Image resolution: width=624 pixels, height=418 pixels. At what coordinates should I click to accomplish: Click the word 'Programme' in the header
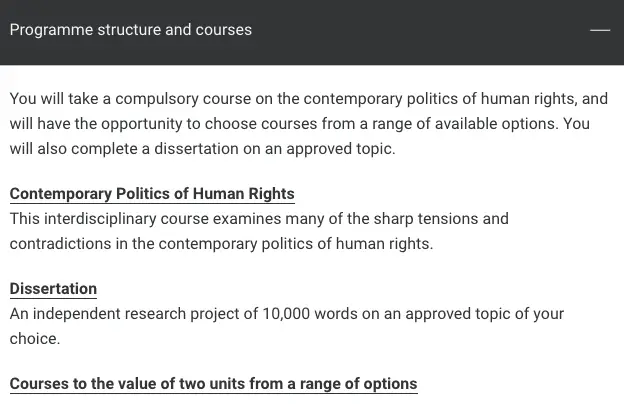(51, 30)
